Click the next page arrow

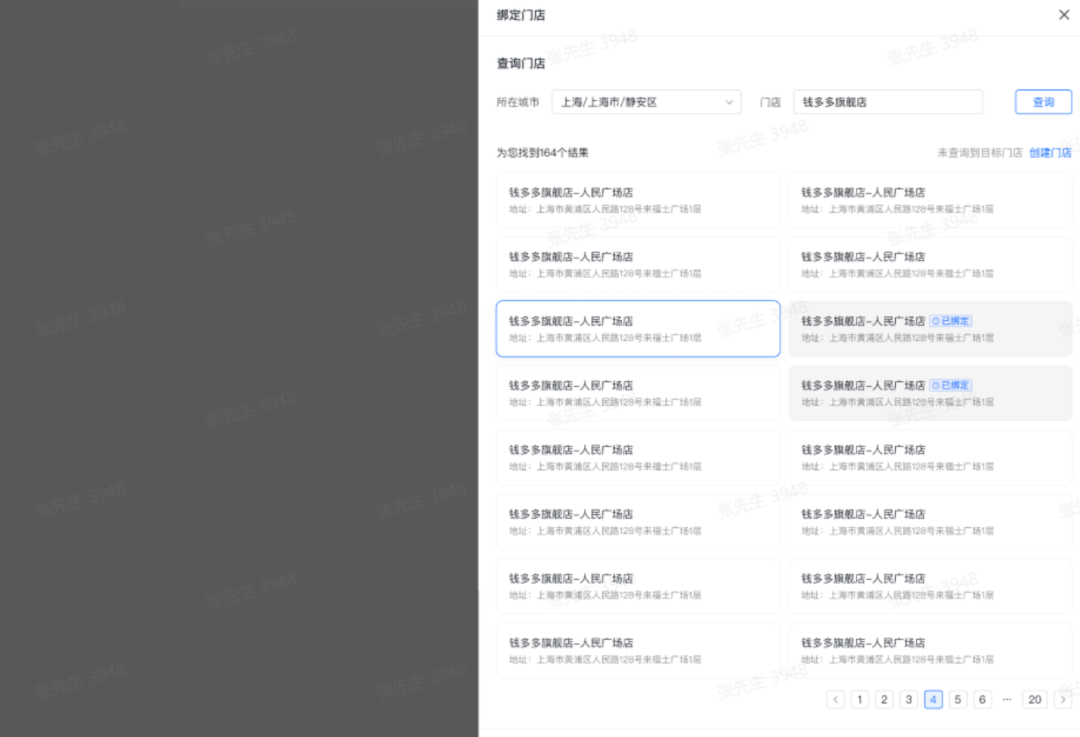click(1063, 699)
